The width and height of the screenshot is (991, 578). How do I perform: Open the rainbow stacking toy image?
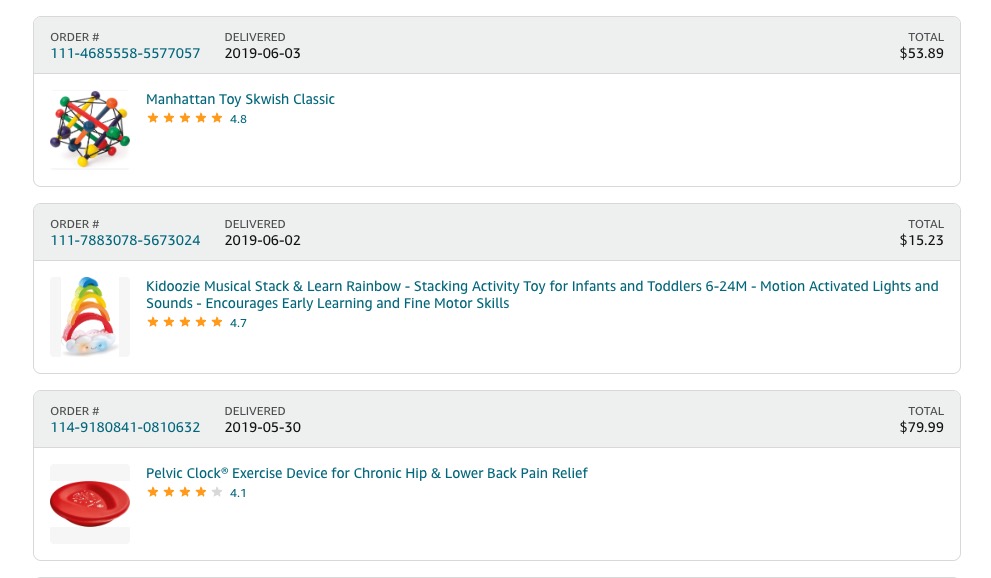pos(90,317)
